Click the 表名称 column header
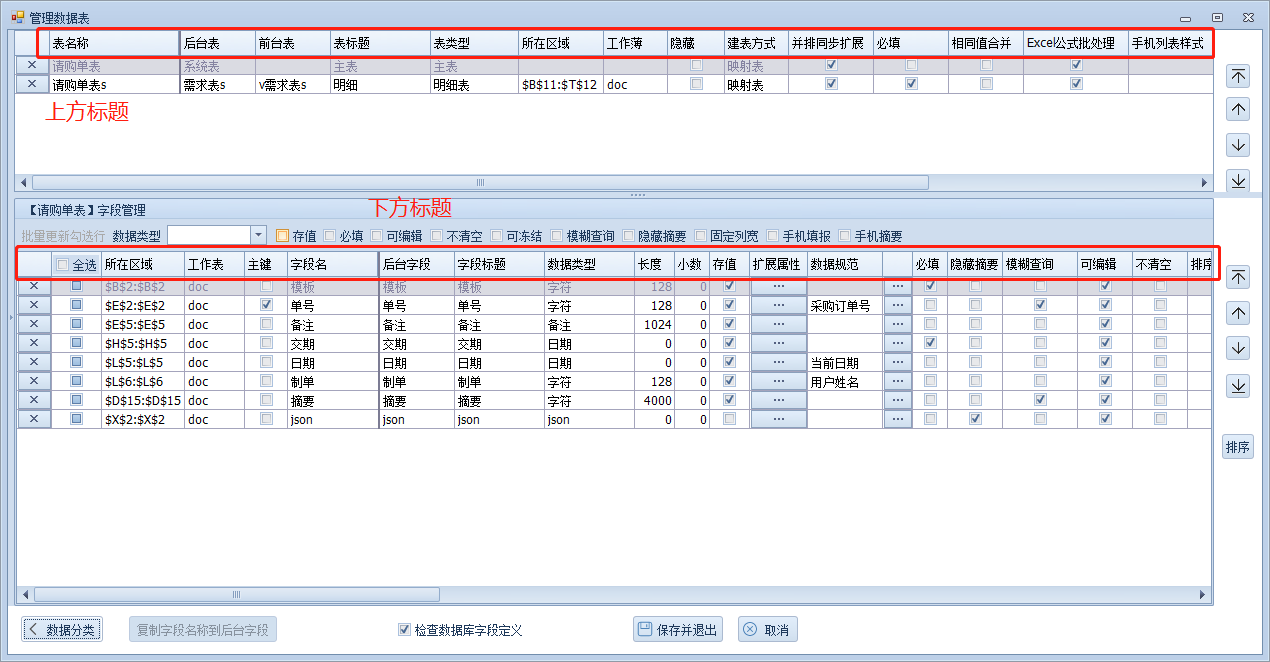 pyautogui.click(x=113, y=44)
